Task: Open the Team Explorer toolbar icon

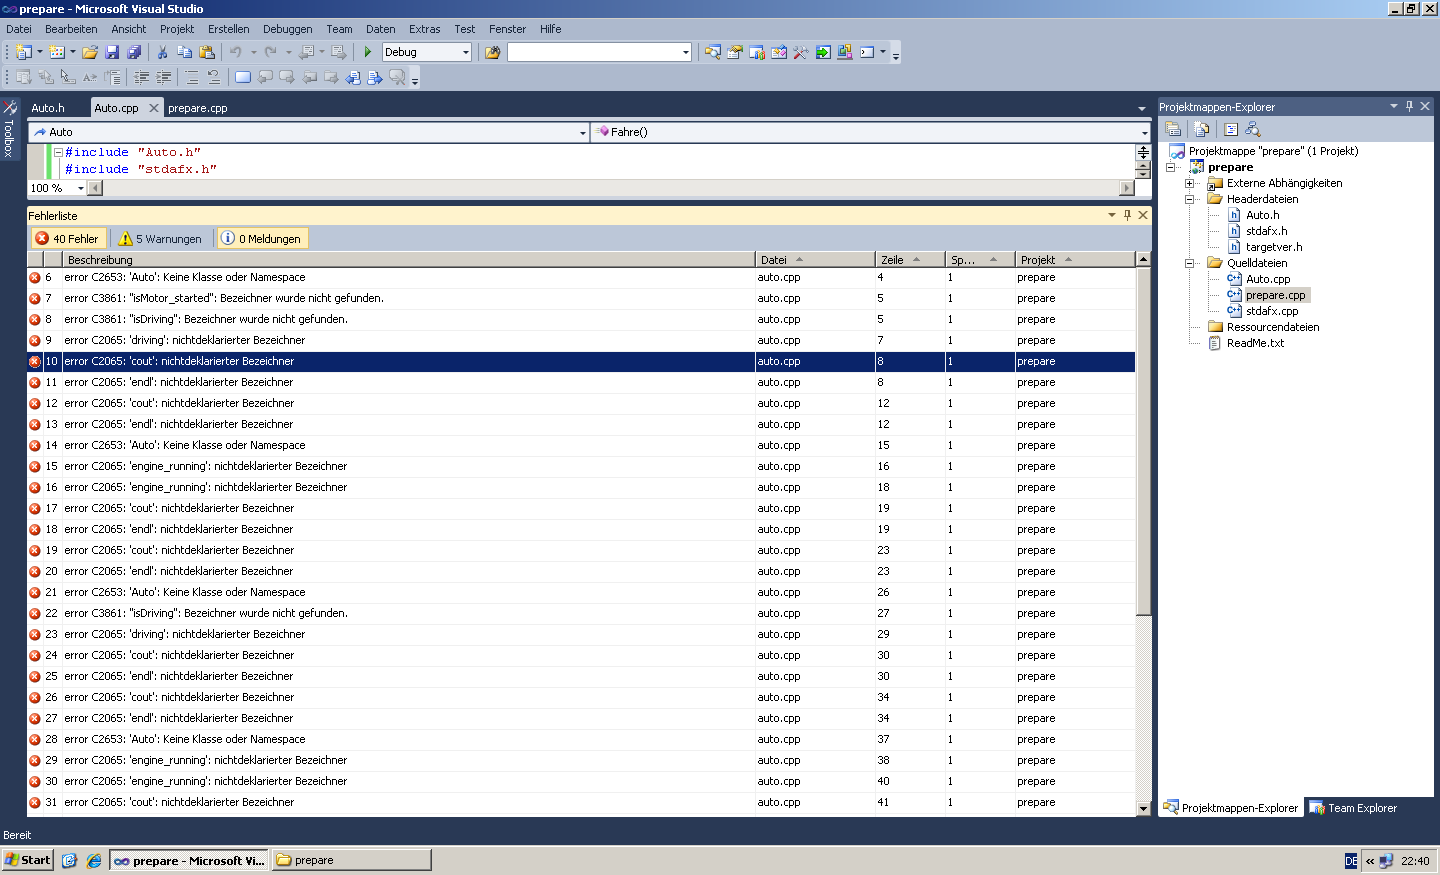Action: 757,52
